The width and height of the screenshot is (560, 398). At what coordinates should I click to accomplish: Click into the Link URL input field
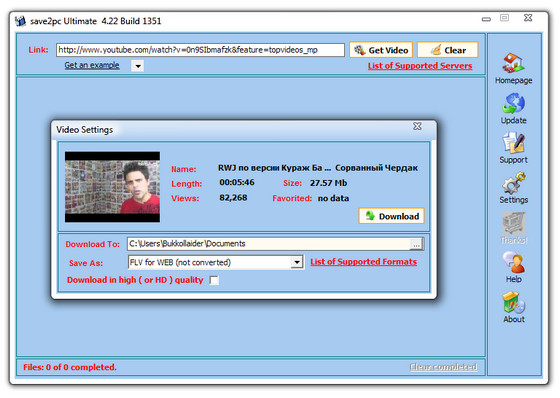click(200, 50)
